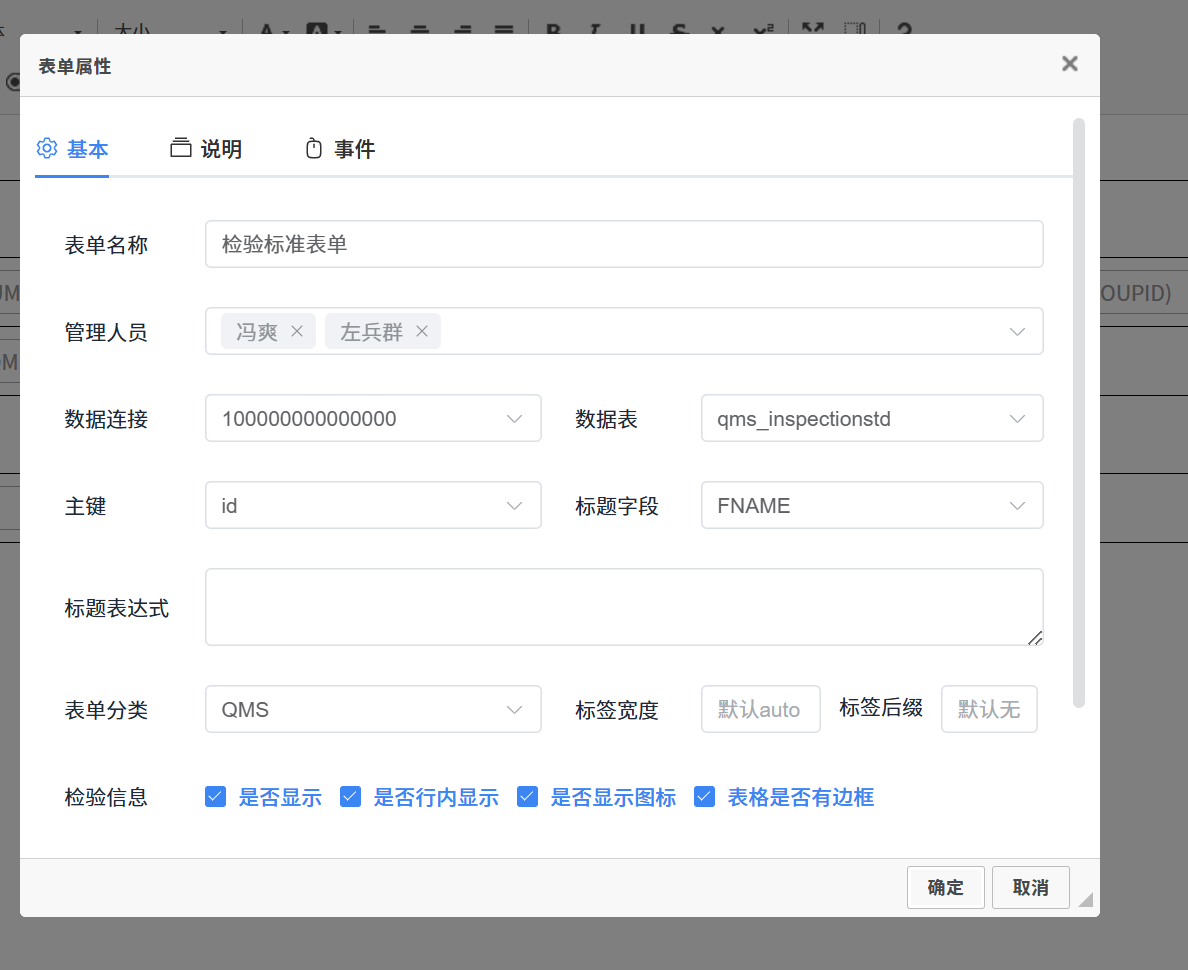Switch to the 事件 tab

354,149
